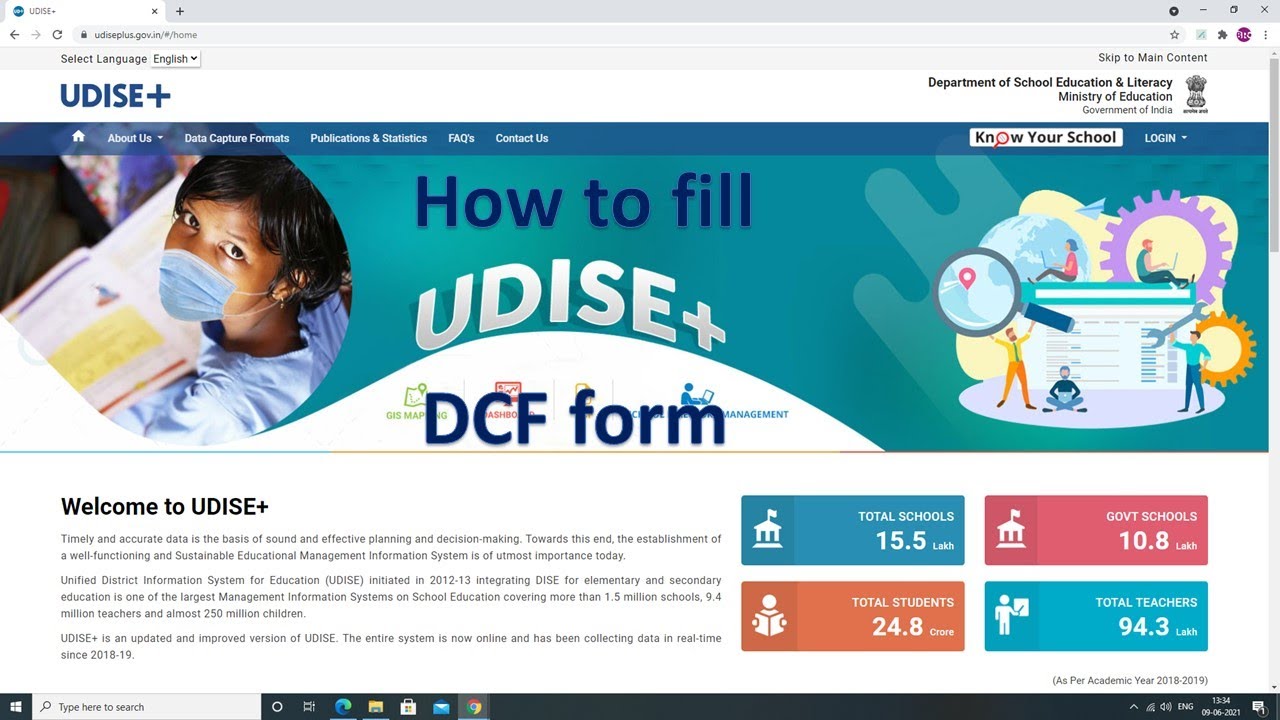The height and width of the screenshot is (720, 1280).
Task: Open the Wi-Fi network tray icon
Action: pos(1150,707)
